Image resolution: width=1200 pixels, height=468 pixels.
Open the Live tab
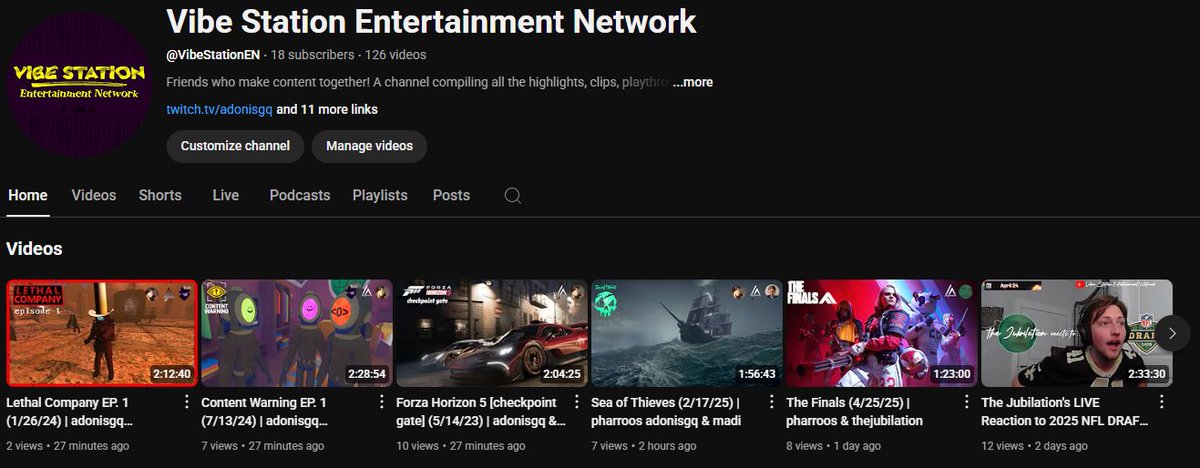(226, 195)
